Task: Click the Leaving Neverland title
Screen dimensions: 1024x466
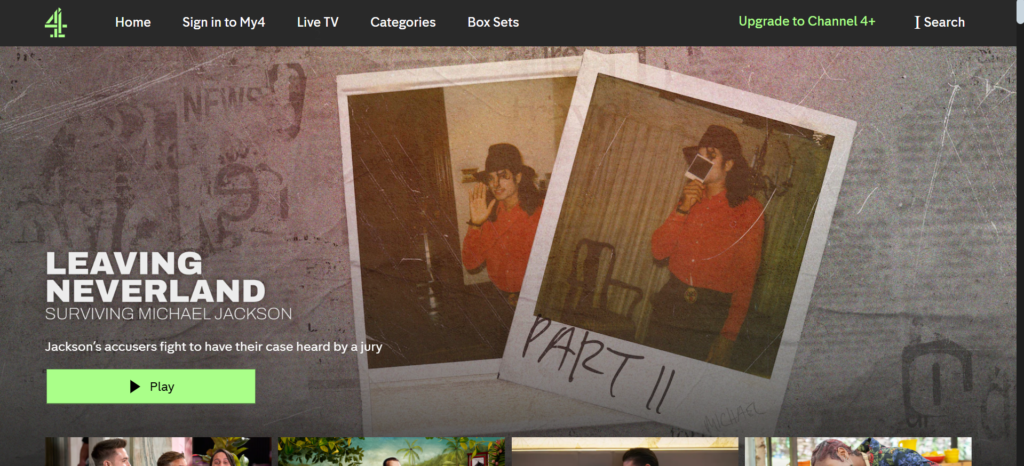Action: pos(155,277)
